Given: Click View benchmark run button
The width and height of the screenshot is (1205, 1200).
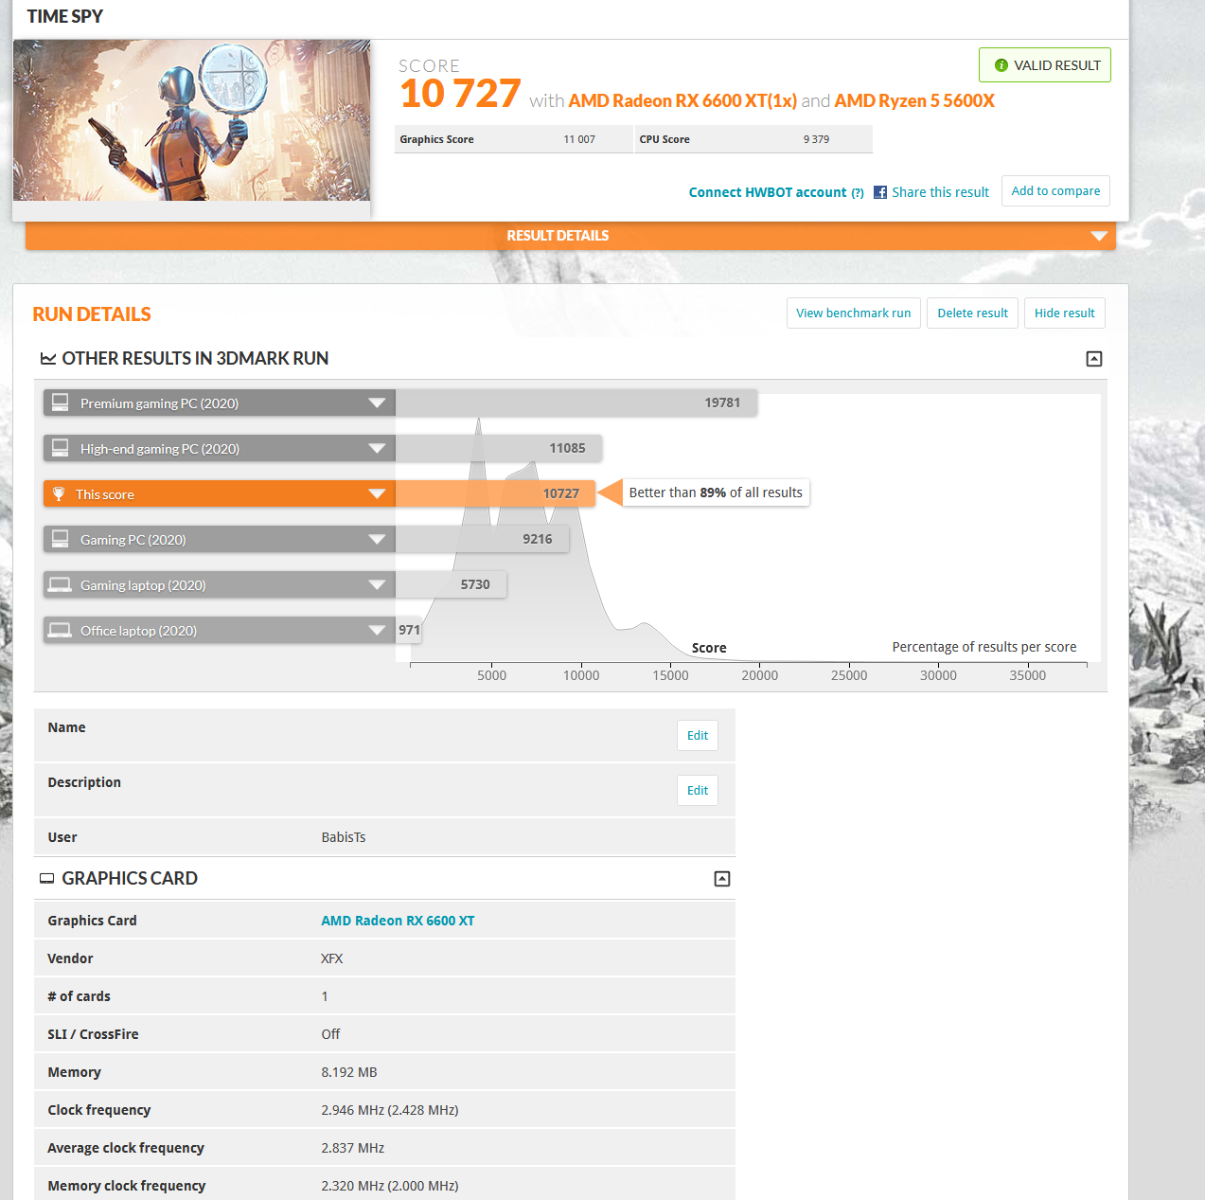Looking at the screenshot, I should click(853, 313).
